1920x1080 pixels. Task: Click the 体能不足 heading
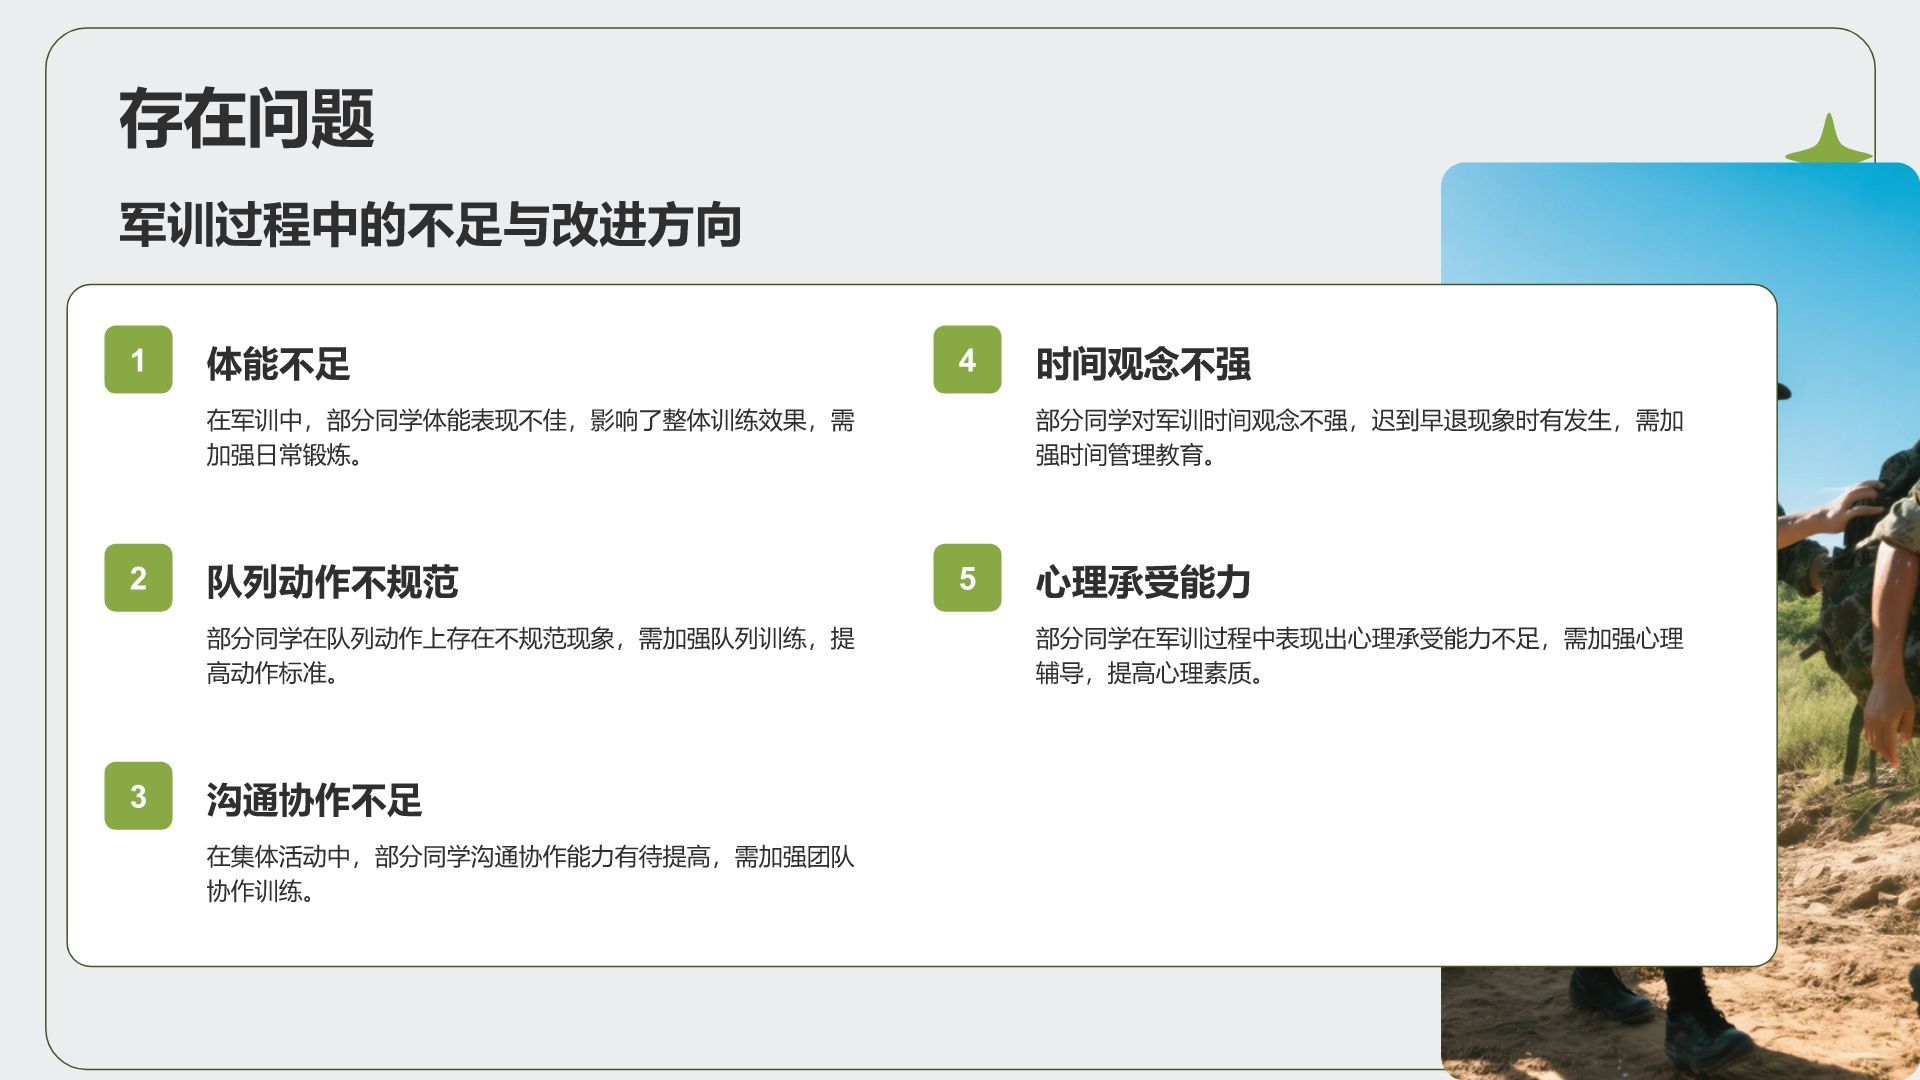point(278,364)
